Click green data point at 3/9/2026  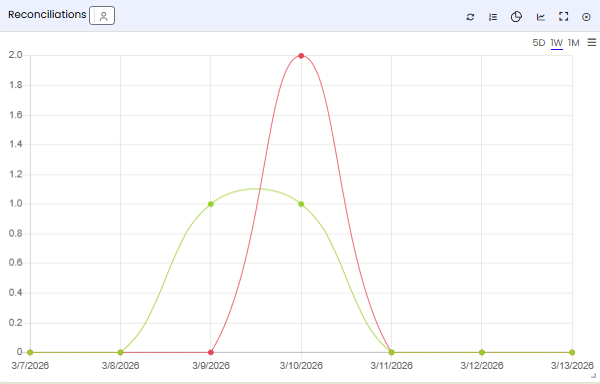click(x=210, y=204)
